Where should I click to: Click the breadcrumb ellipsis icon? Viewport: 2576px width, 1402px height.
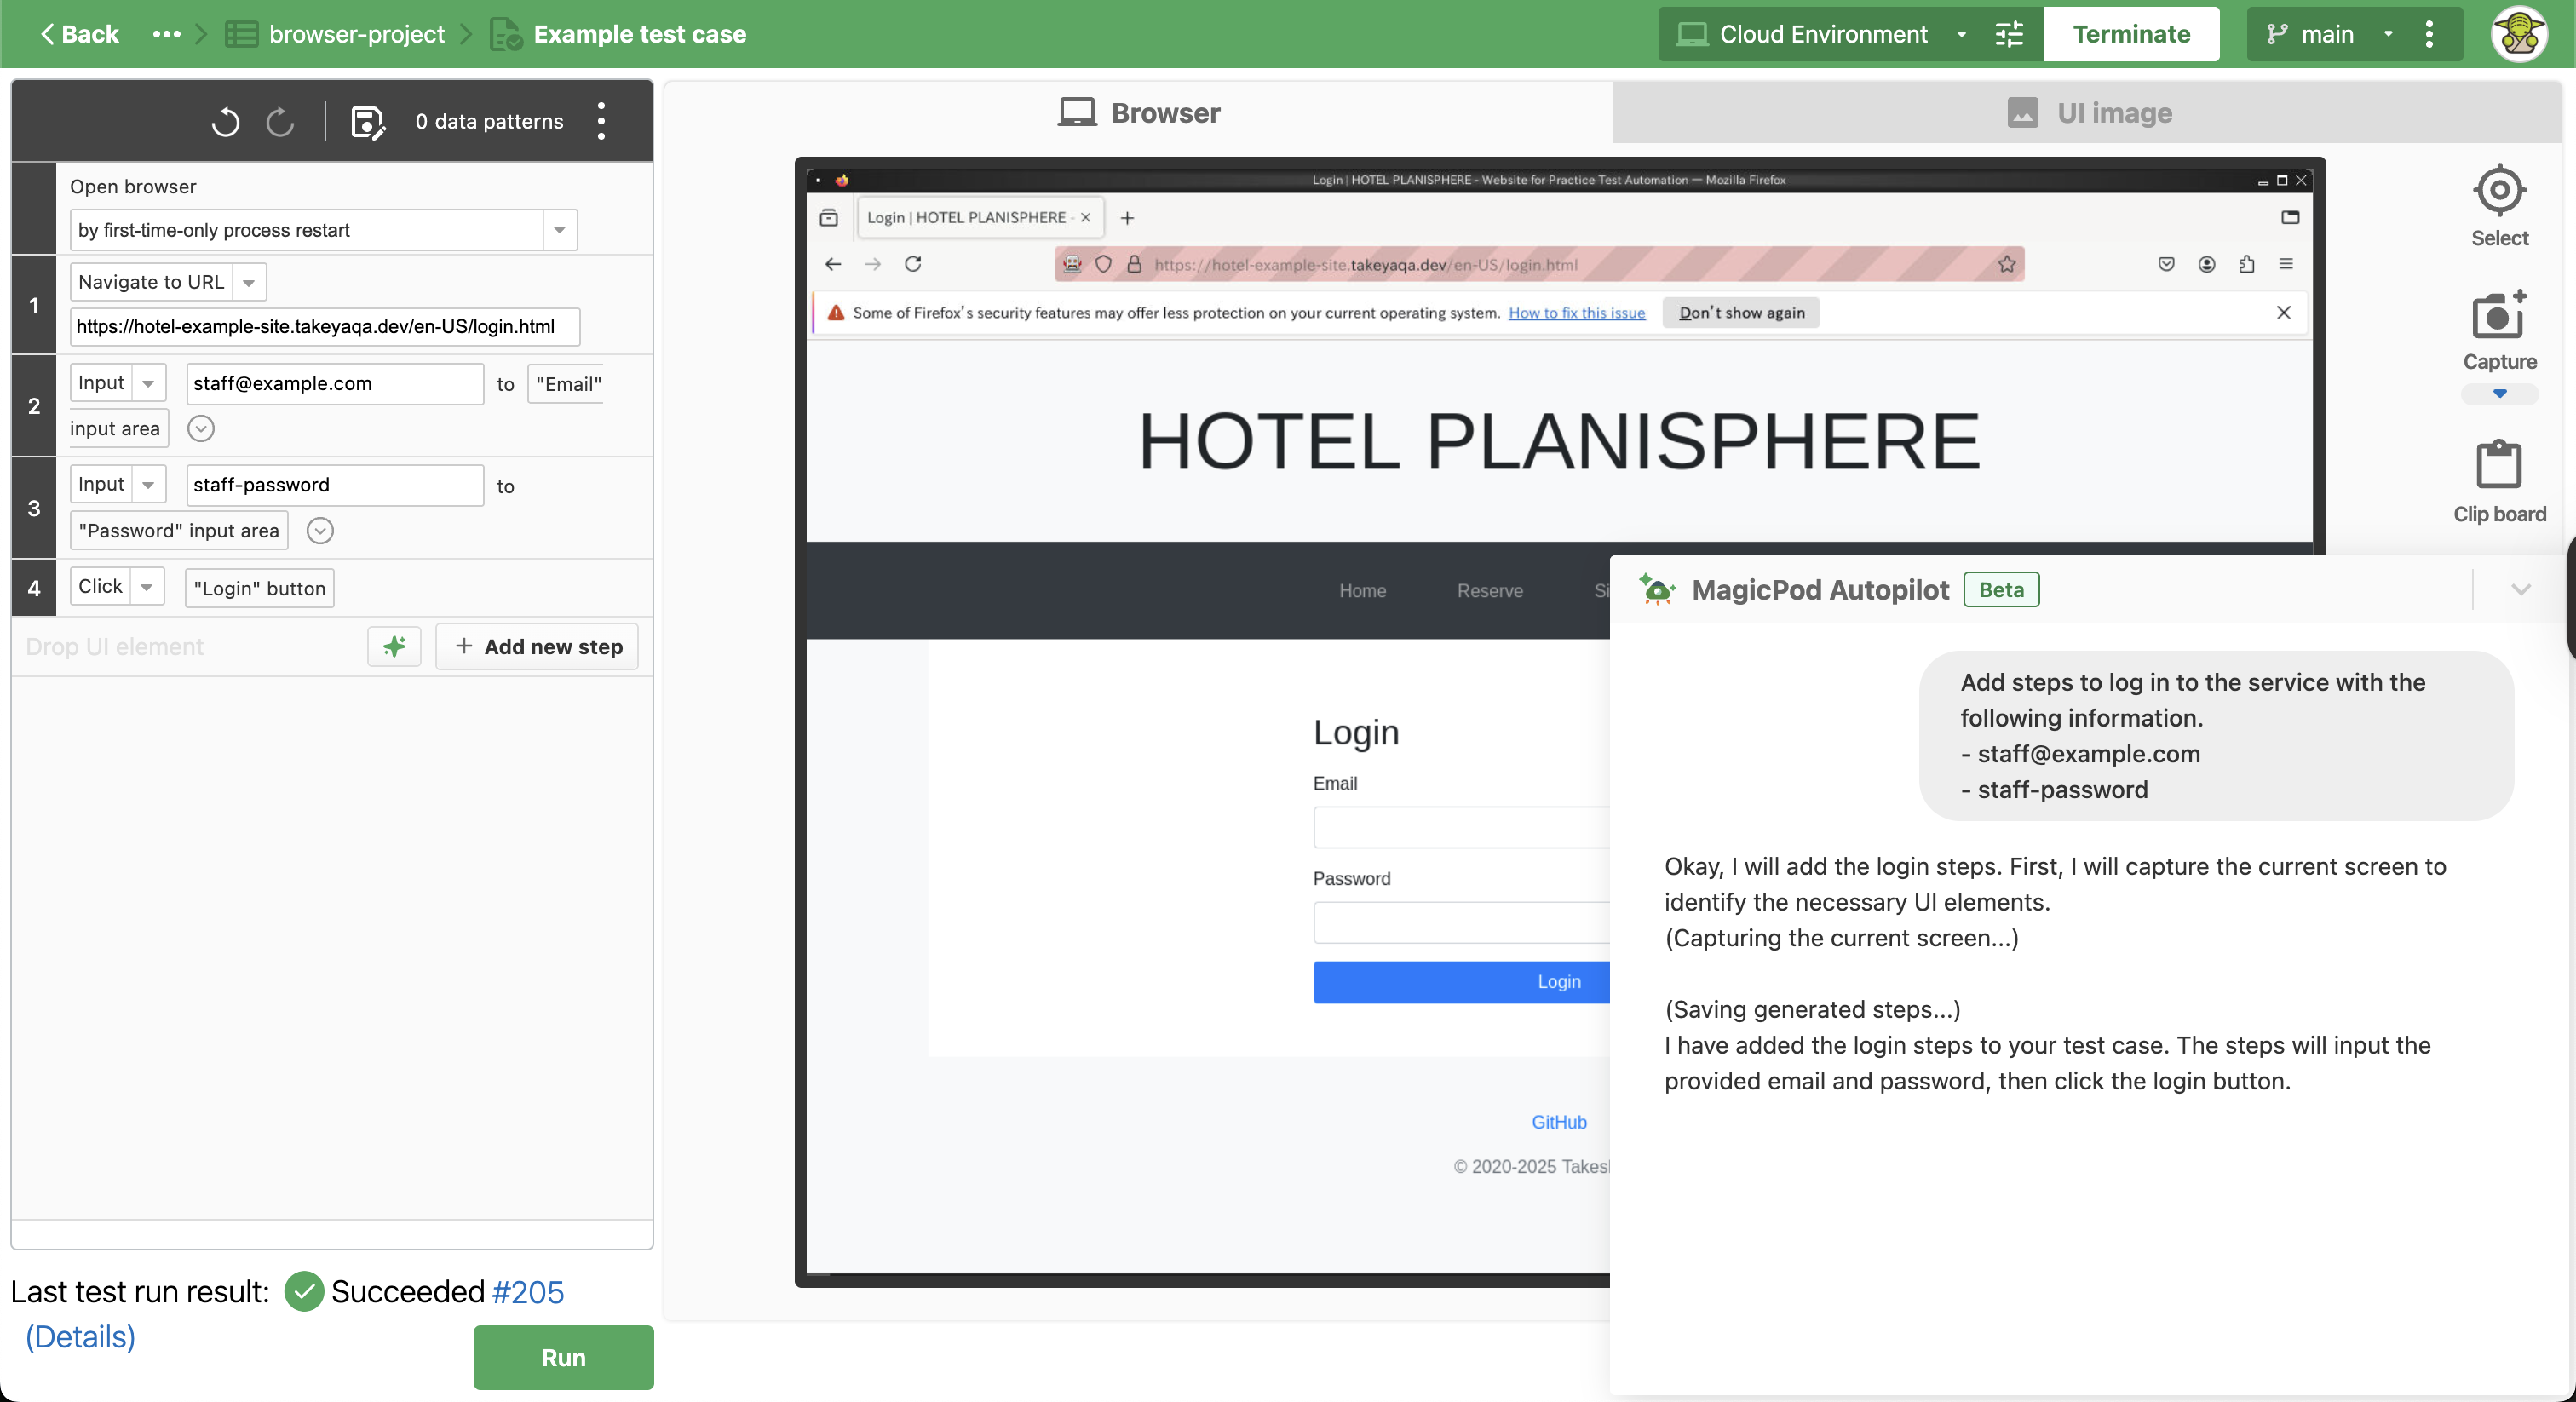(166, 34)
